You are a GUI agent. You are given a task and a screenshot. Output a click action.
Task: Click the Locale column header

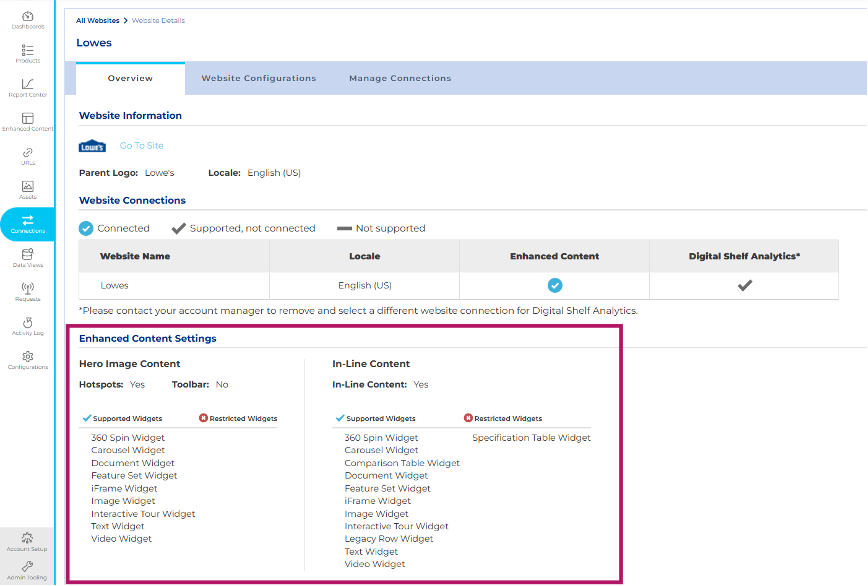[365, 256]
